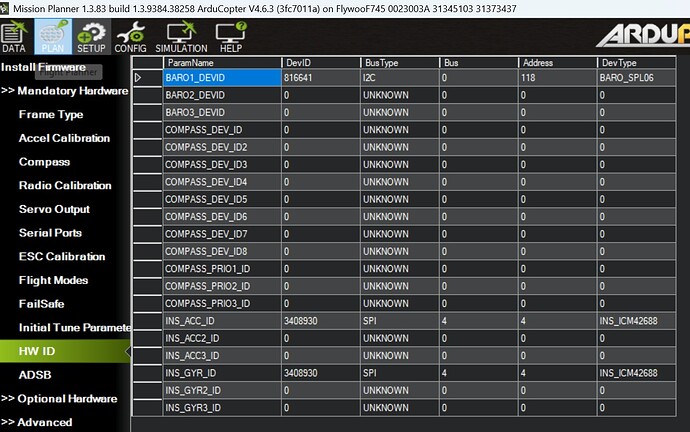The height and width of the screenshot is (432, 690).
Task: Select the COMPASS_PRIO1_ID cell
Action: coord(222,269)
